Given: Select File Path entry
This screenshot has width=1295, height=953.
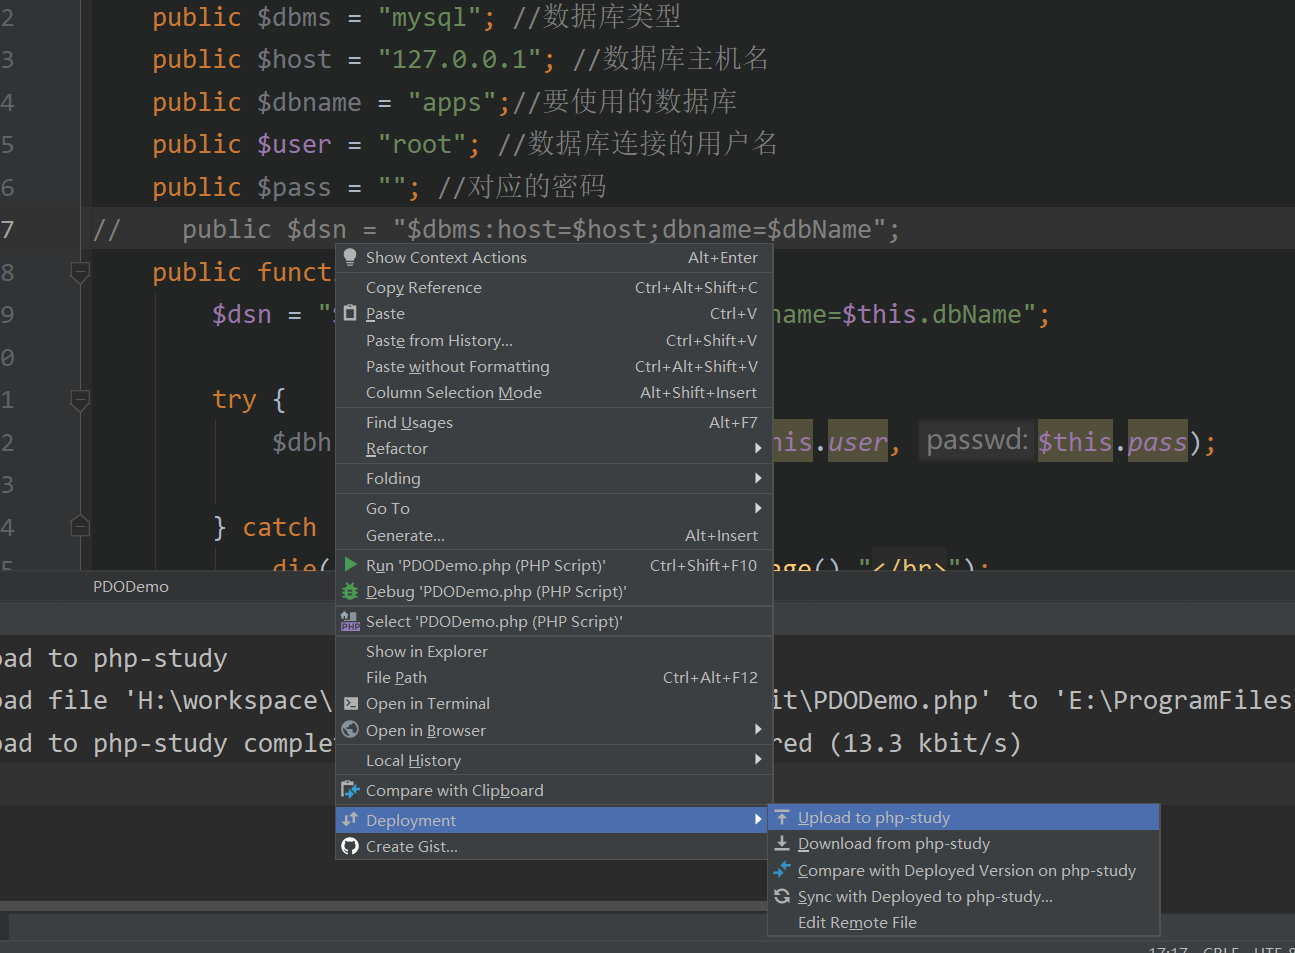Looking at the screenshot, I should (x=554, y=677).
